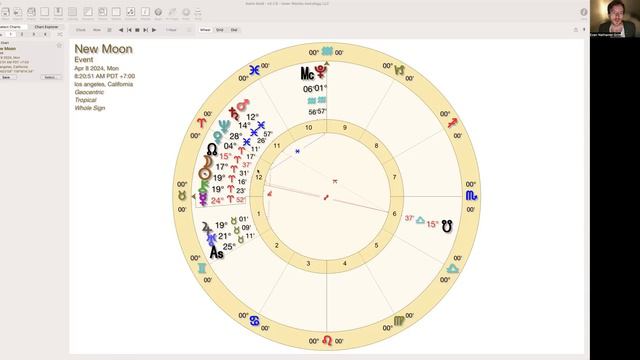
Task: Switch to the Wheel view tab
Action: click(205, 30)
